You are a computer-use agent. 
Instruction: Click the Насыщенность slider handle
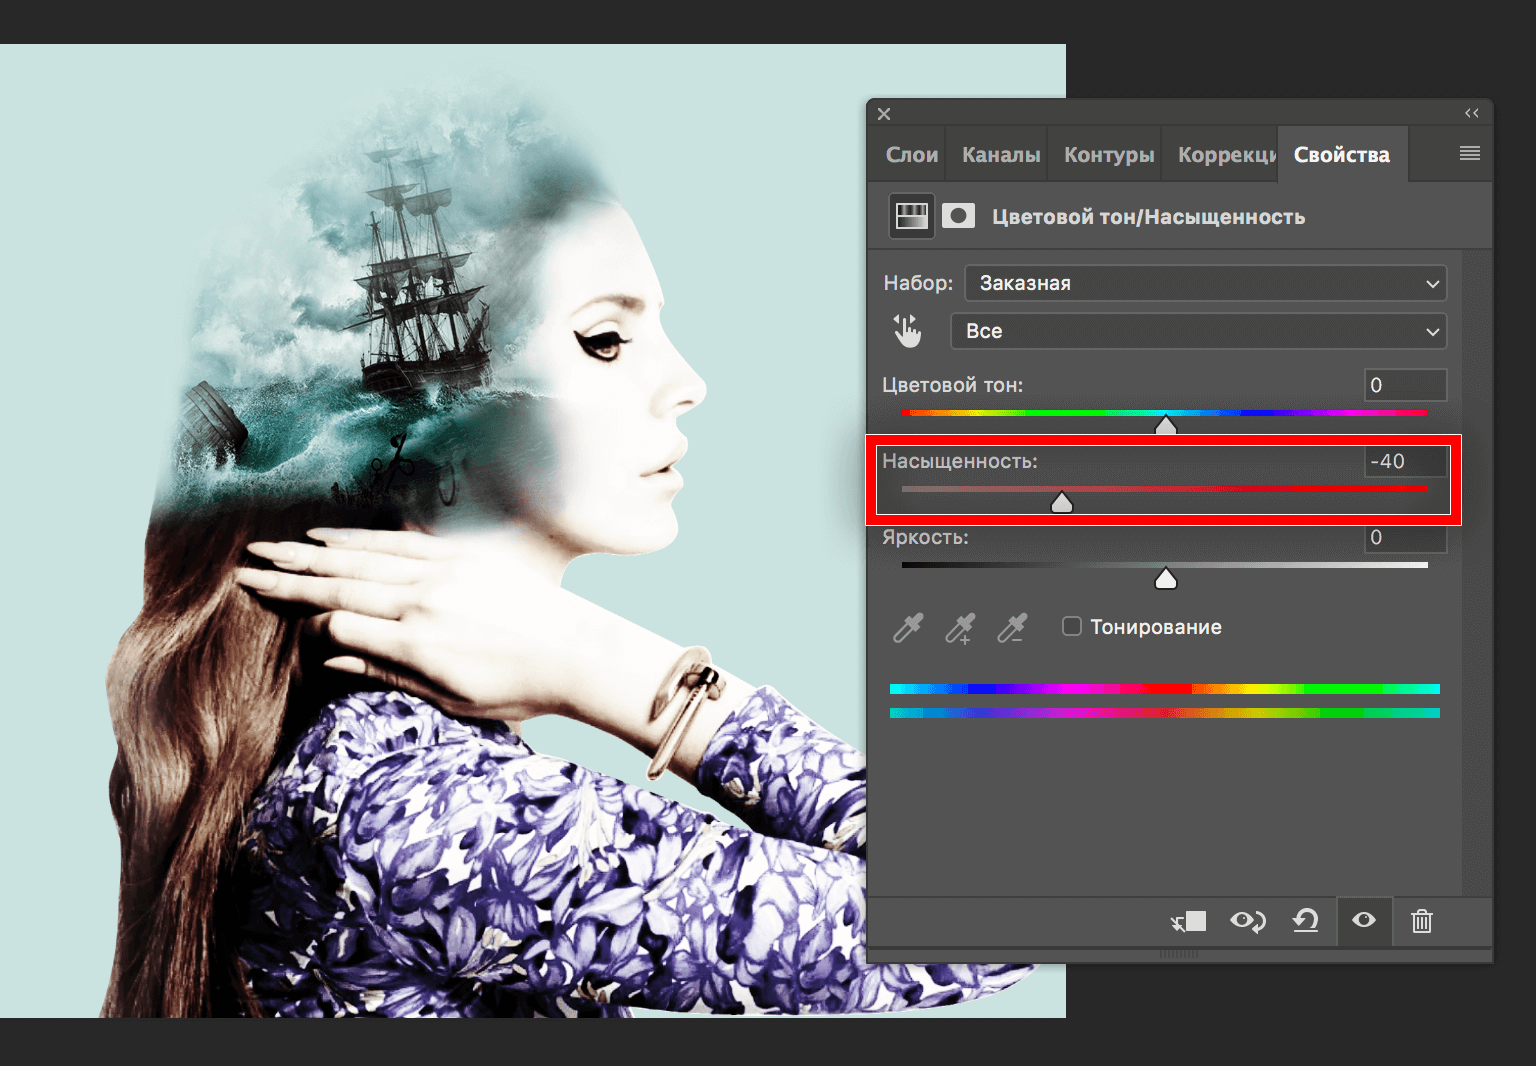(1062, 502)
